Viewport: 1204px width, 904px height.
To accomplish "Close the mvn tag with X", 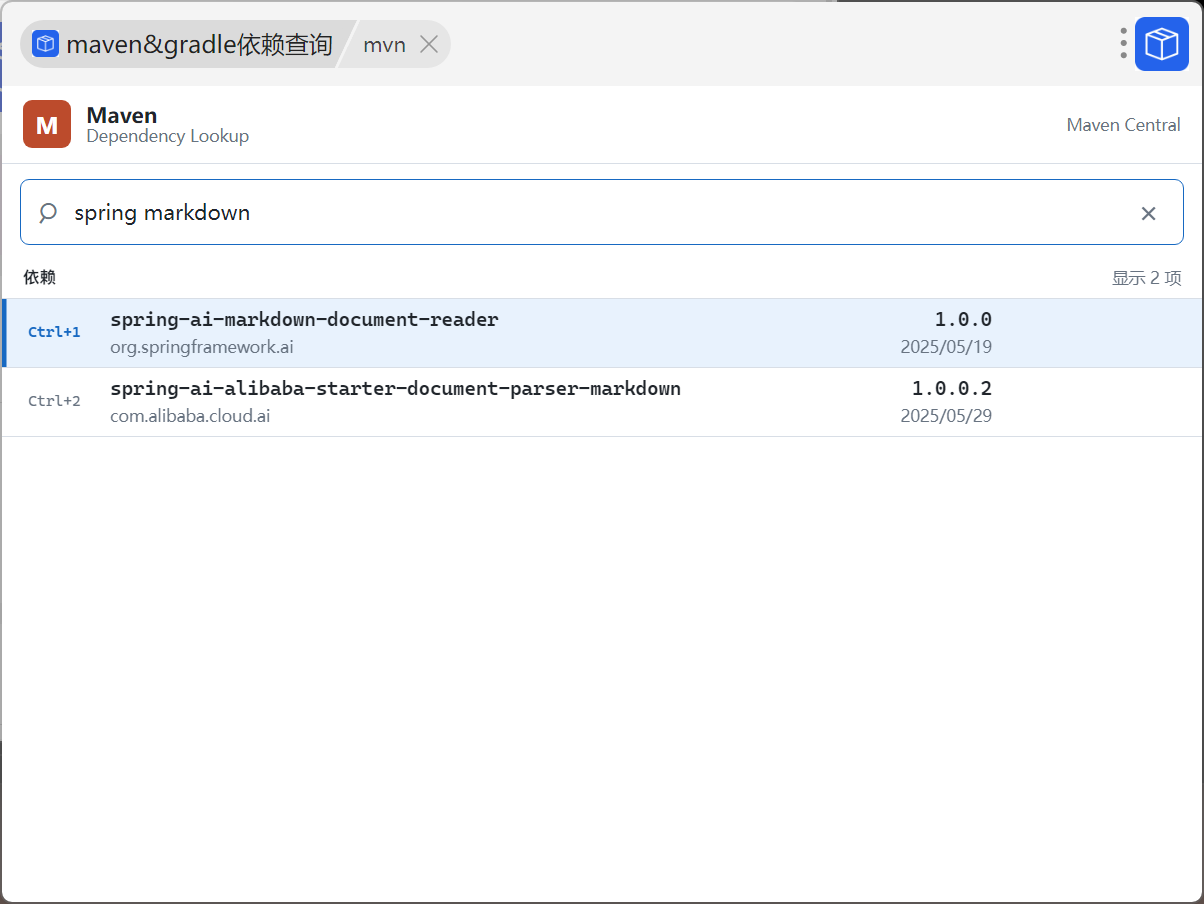I will tap(429, 44).
